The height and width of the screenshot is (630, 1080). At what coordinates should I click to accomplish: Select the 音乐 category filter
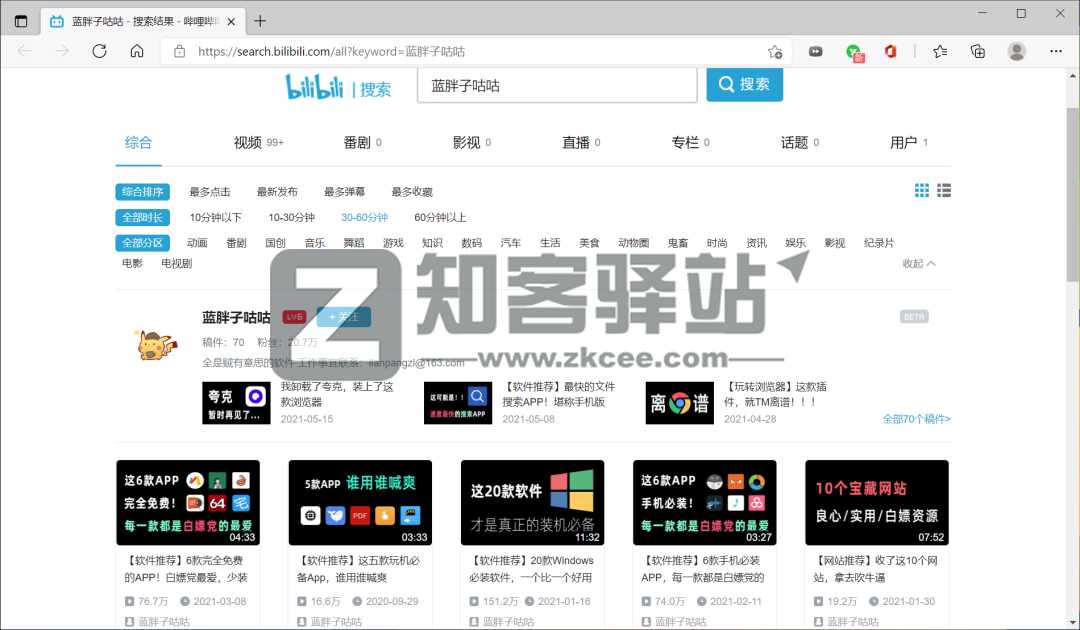point(315,242)
